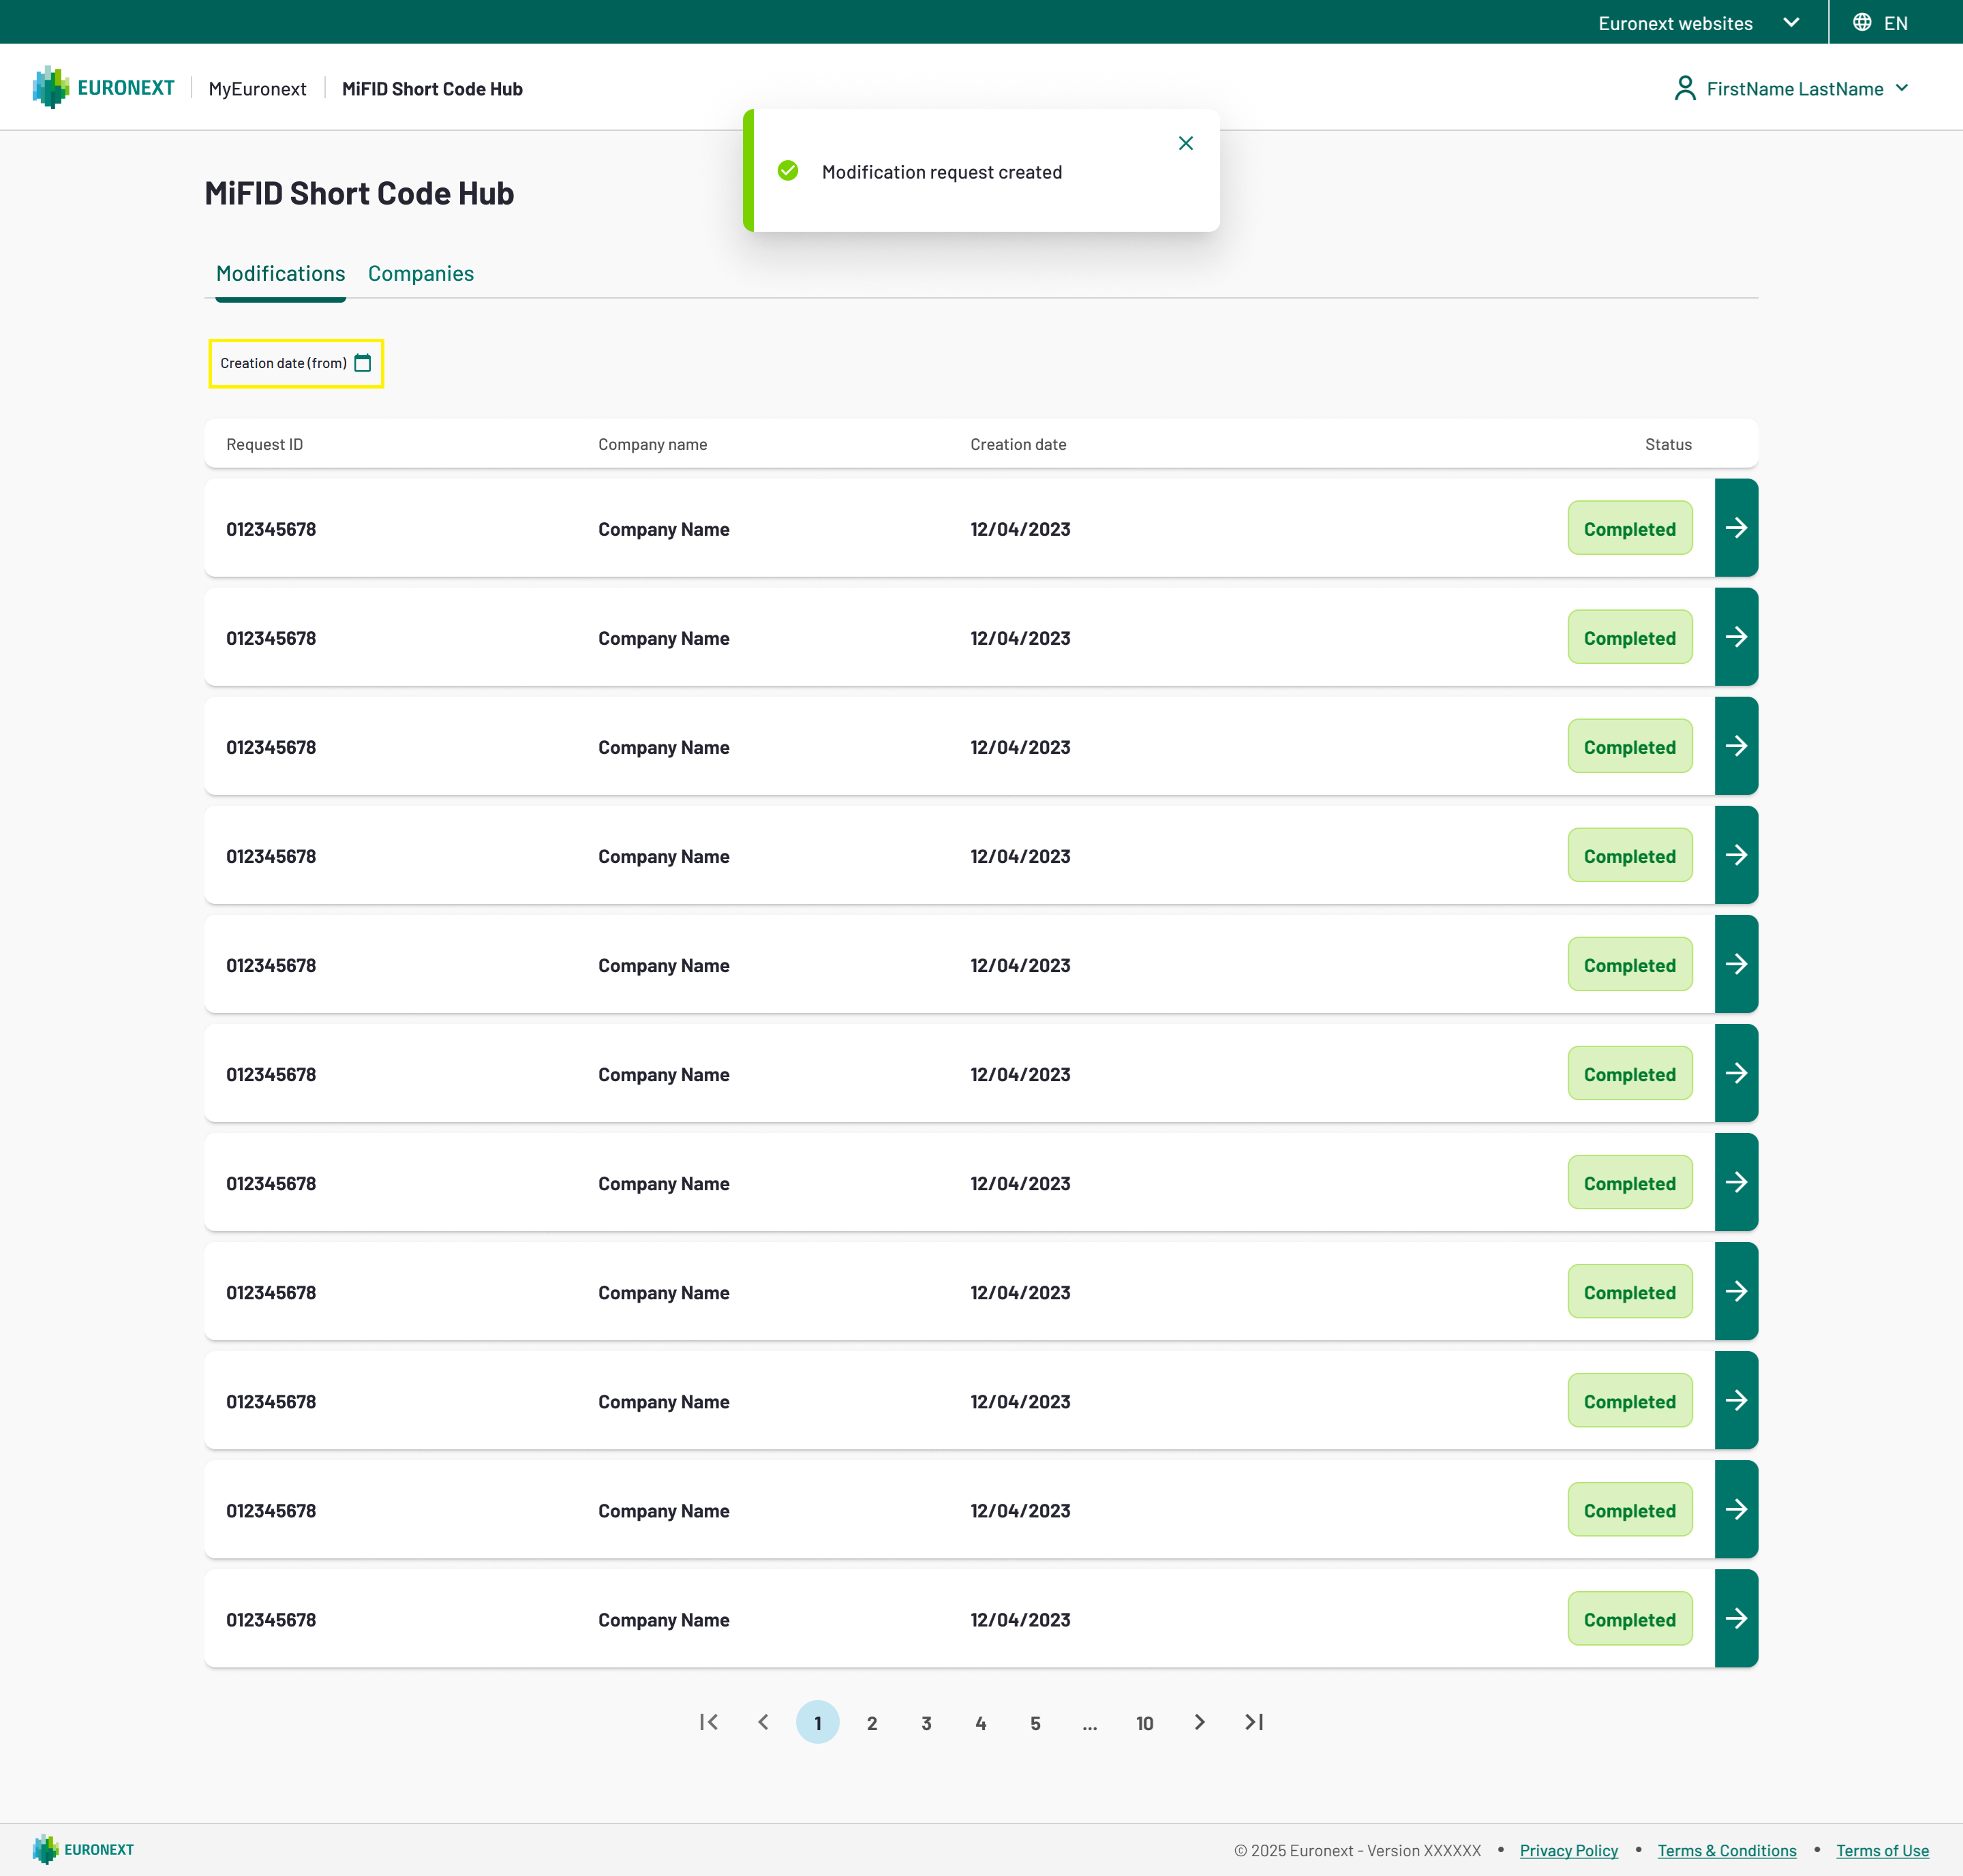Screen dimensions: 1963x1876
Task: Click the globe language icon
Action: coord(1861,22)
